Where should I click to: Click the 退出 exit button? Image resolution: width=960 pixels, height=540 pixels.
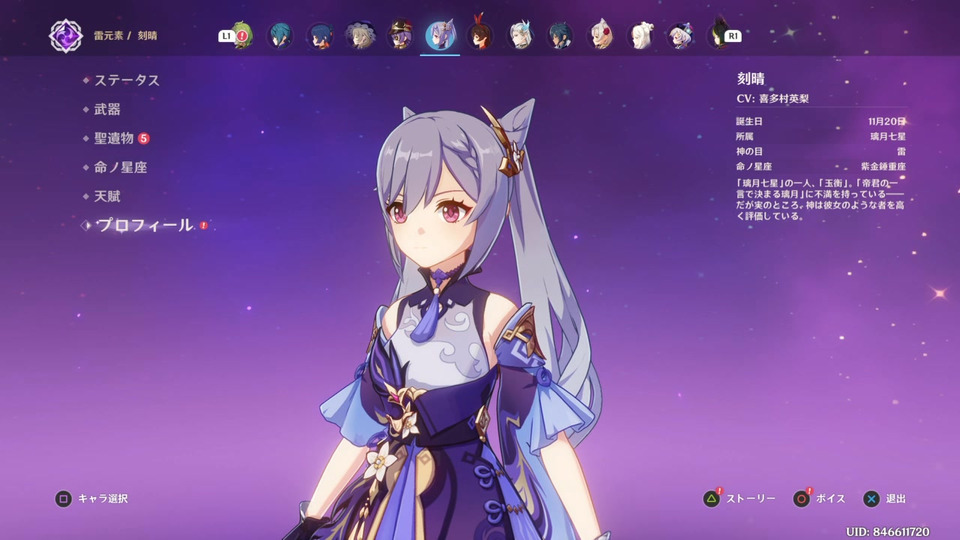896,499
